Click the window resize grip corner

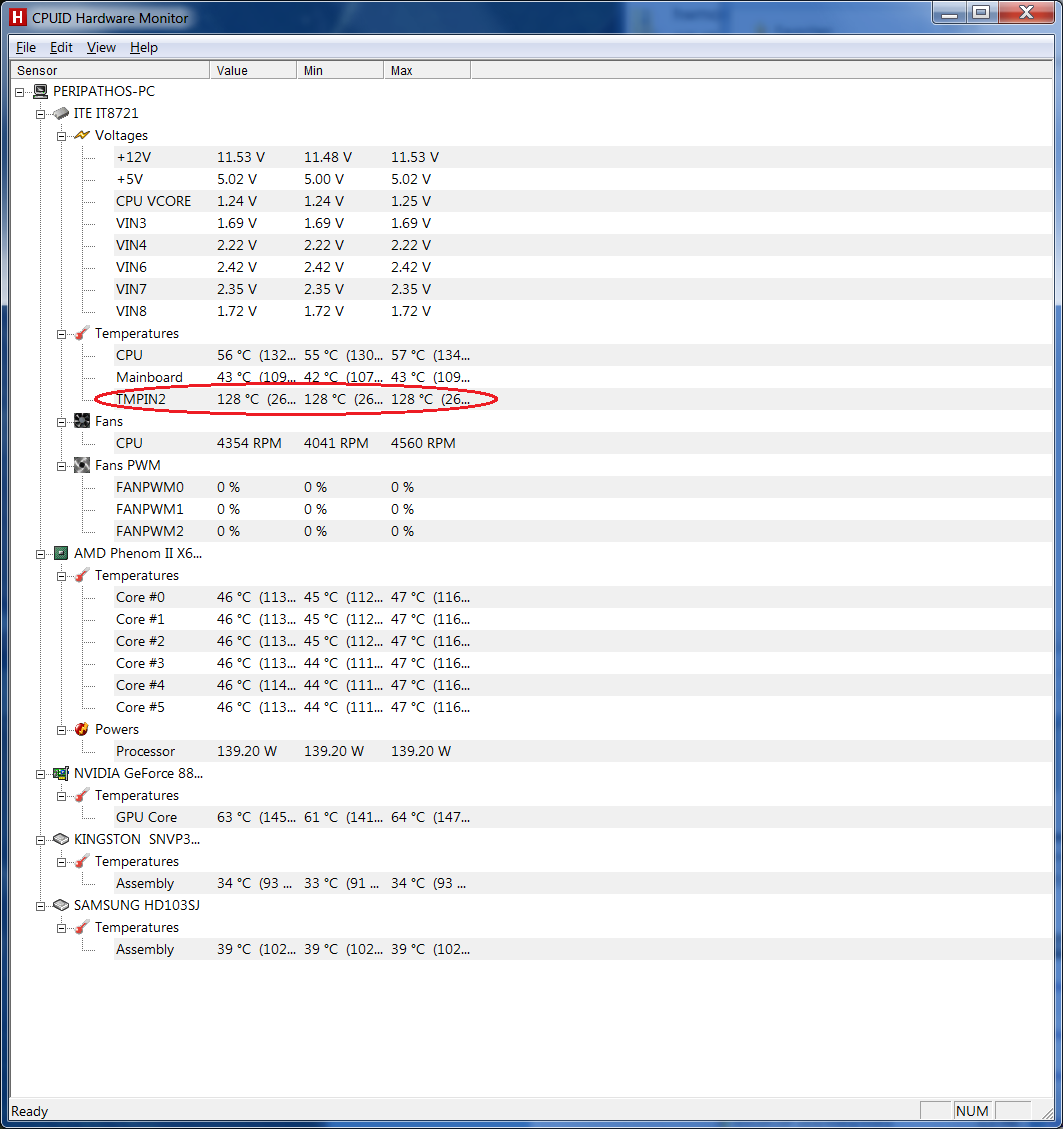coord(1046,1112)
